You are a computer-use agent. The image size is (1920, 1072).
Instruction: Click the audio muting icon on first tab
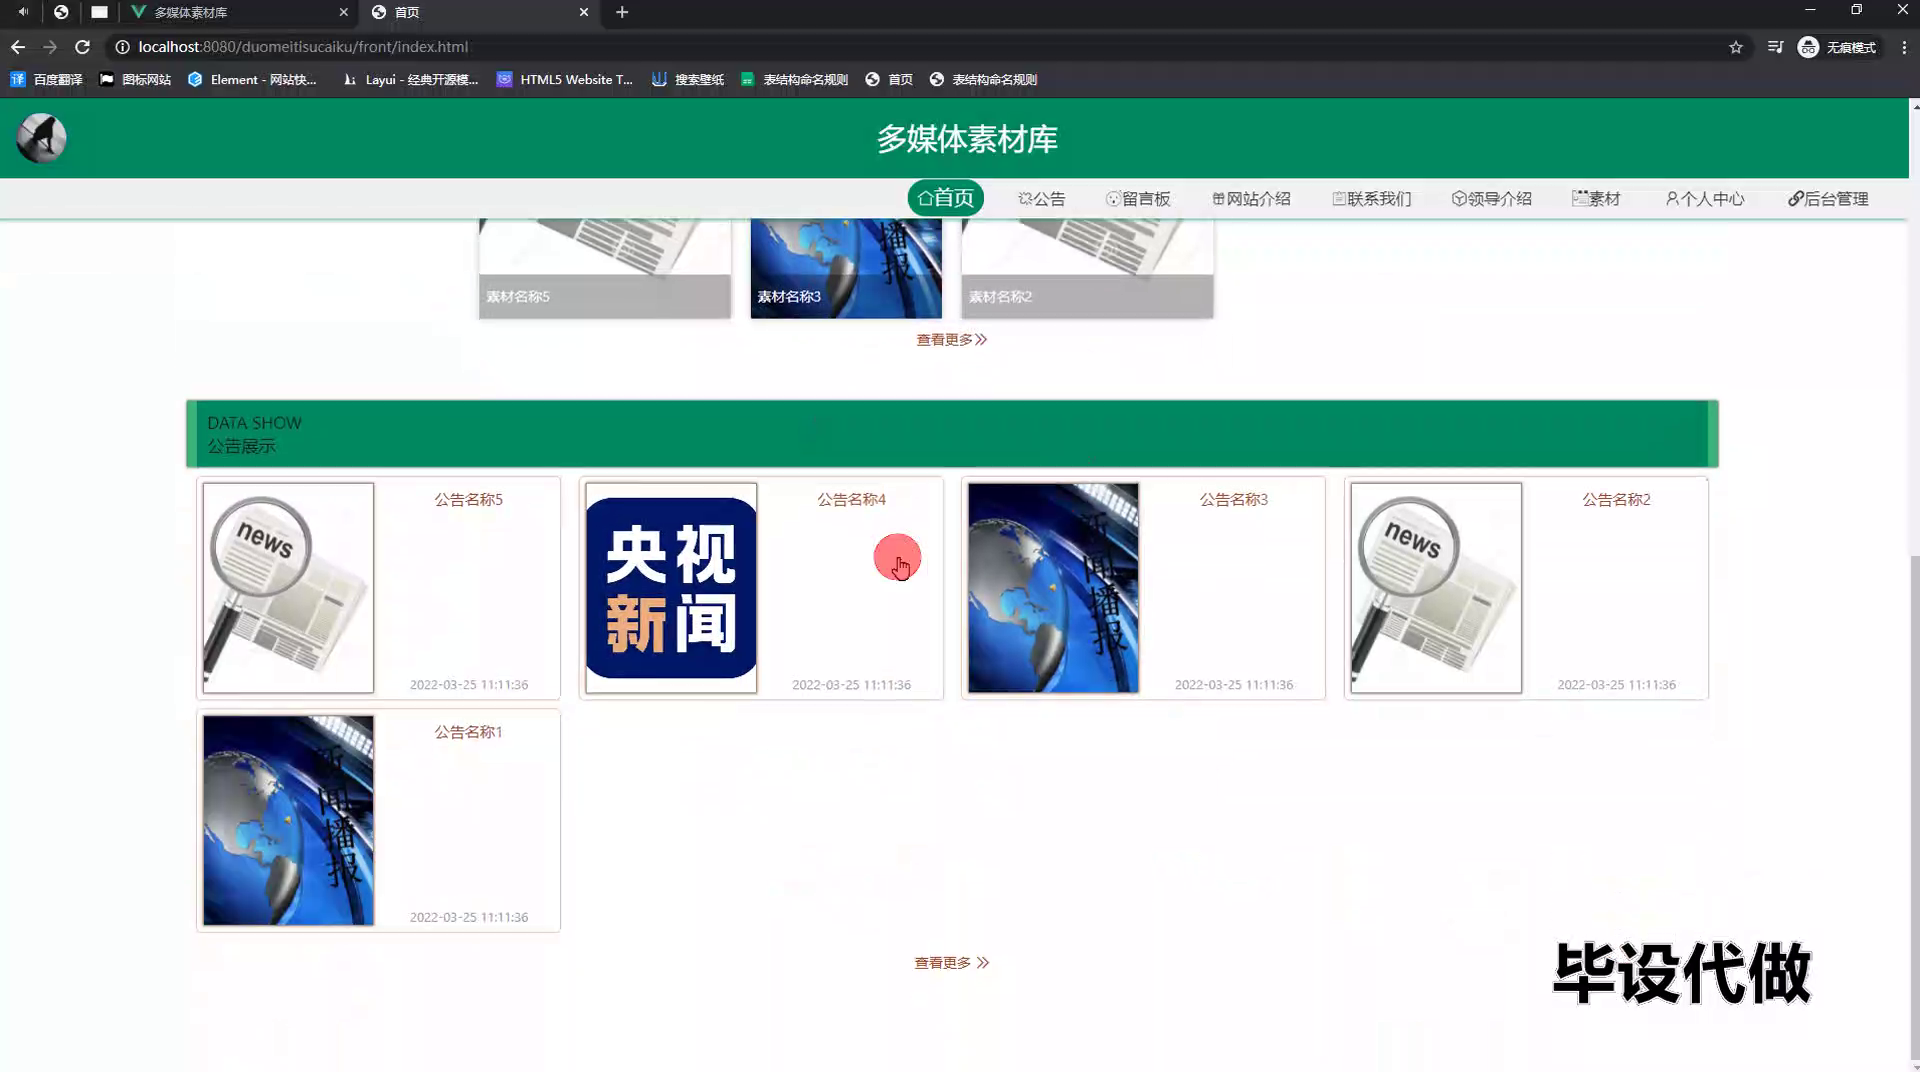[23, 12]
